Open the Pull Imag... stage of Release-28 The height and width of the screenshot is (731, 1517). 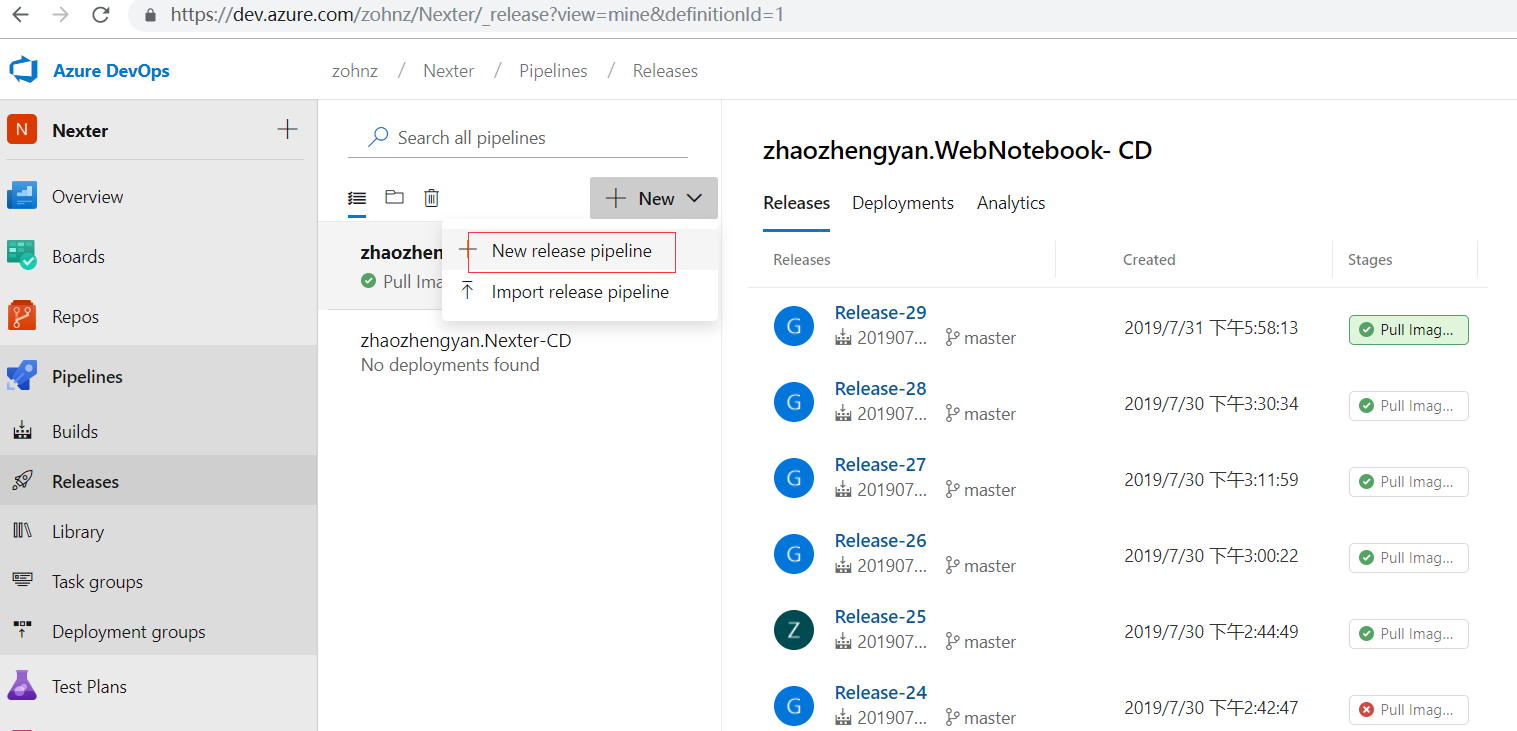pos(1408,406)
